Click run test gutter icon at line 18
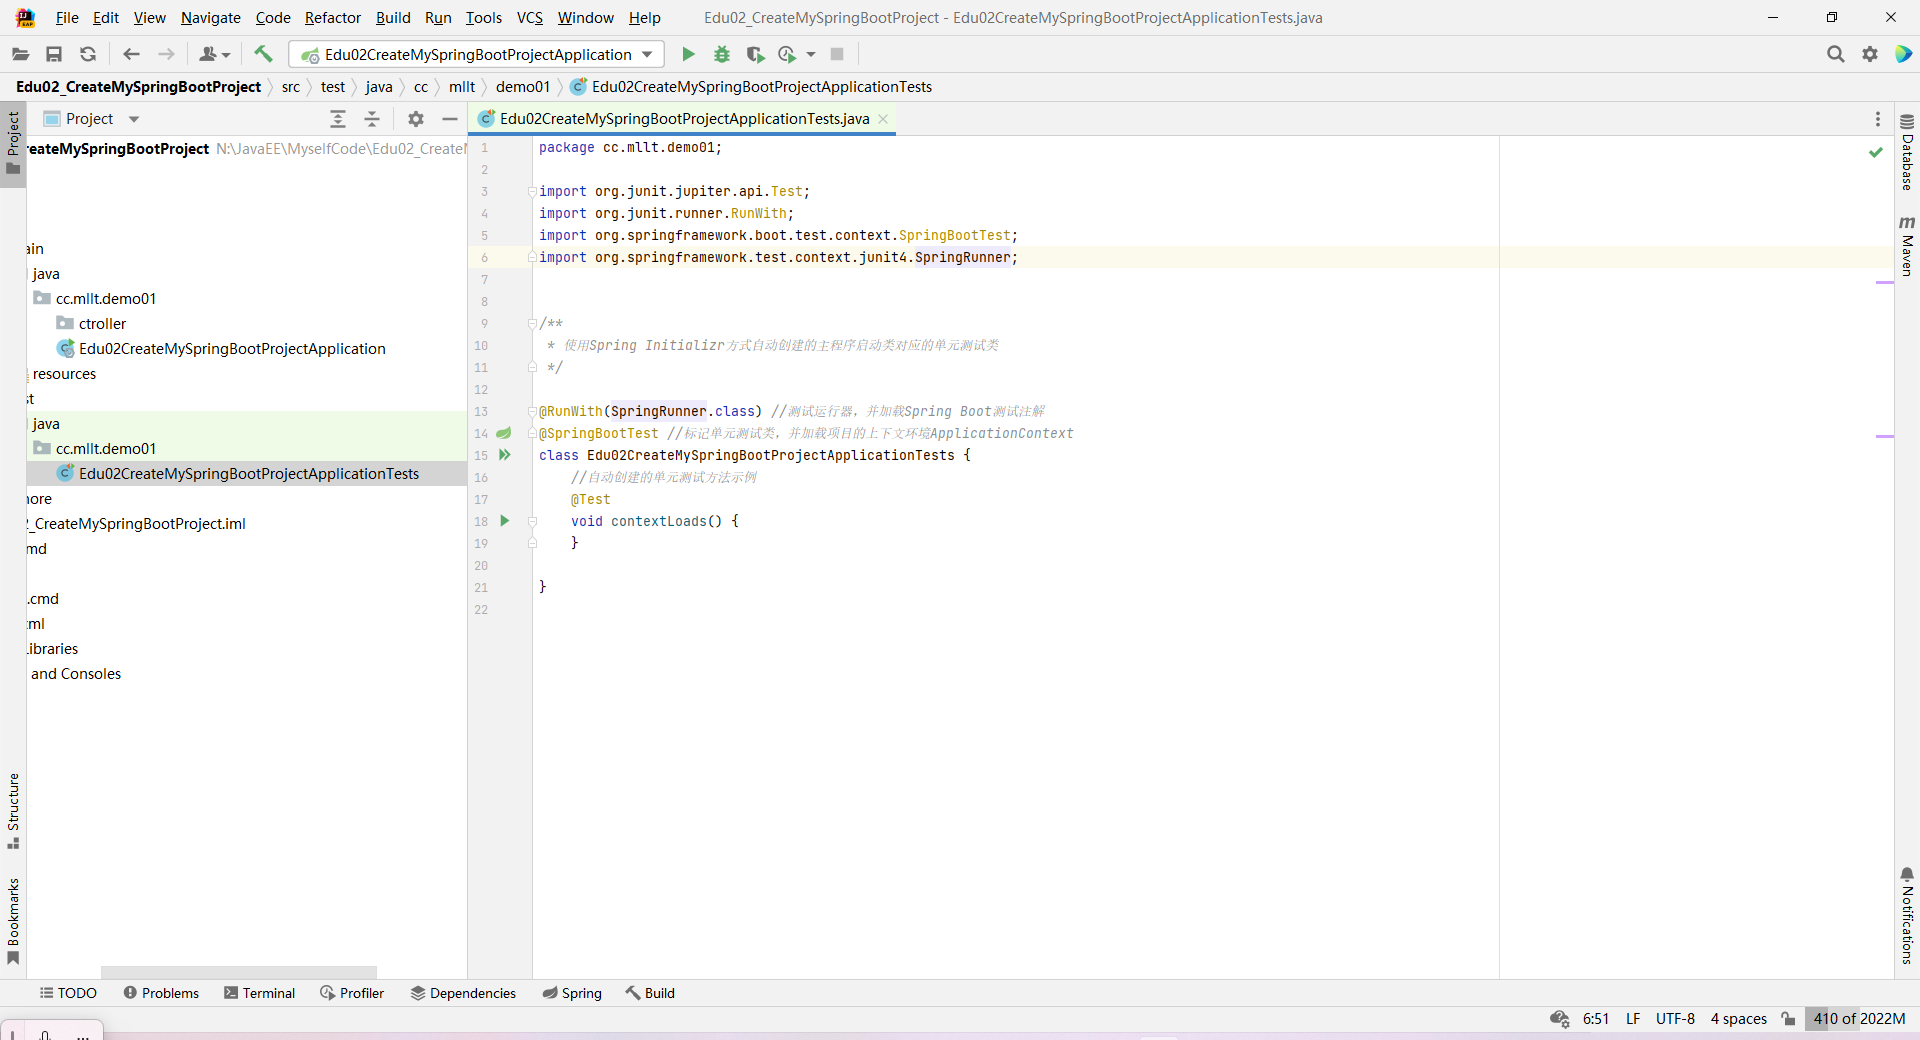The image size is (1920, 1040). 505,521
